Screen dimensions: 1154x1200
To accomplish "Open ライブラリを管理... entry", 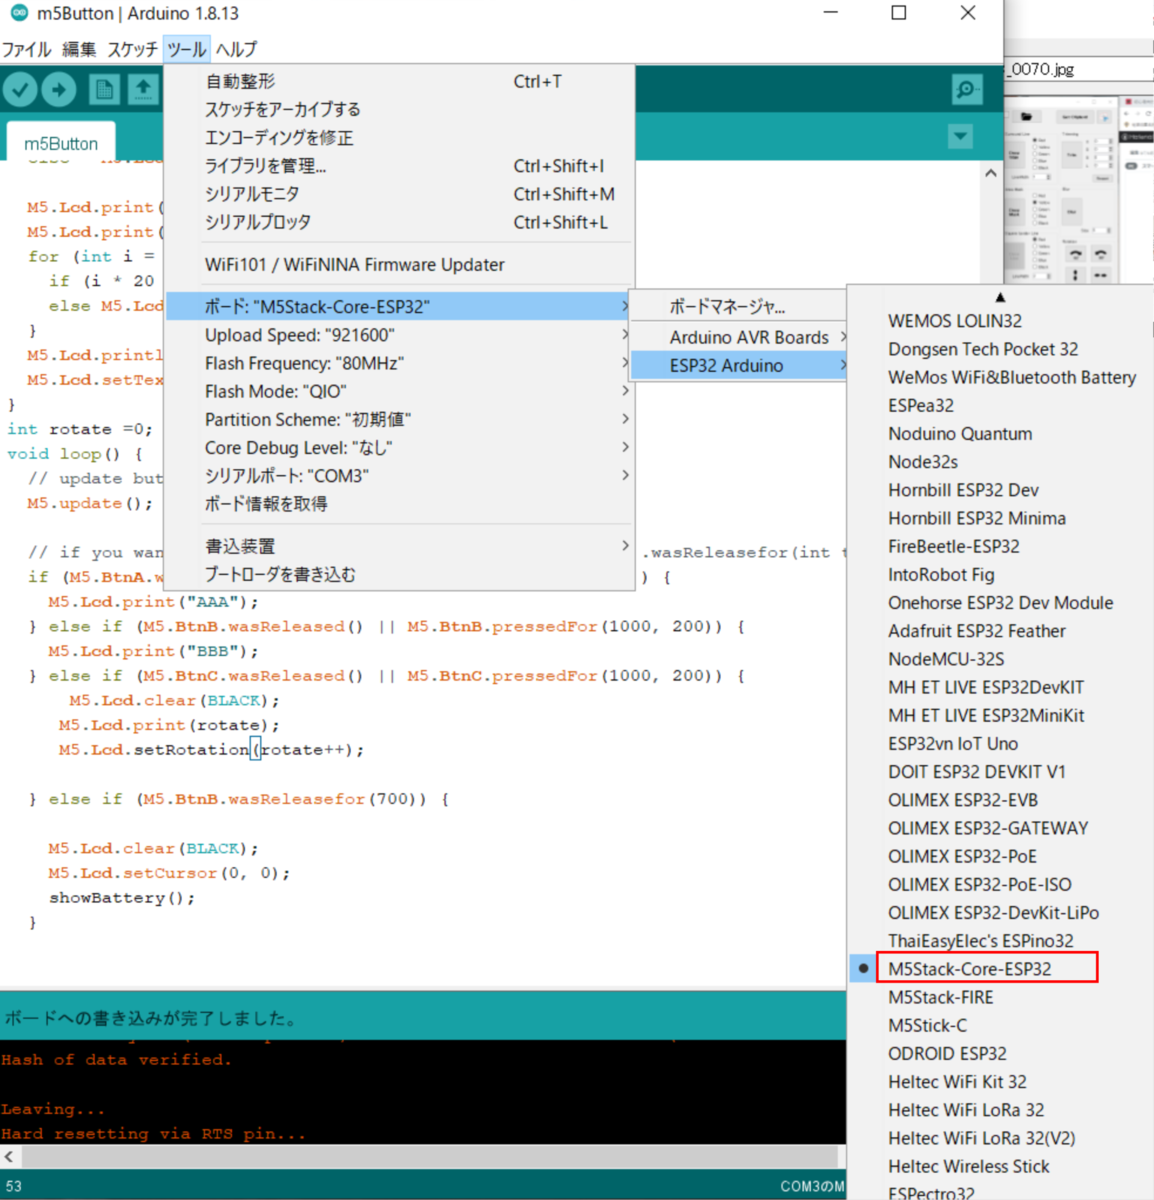I will click(399, 166).
